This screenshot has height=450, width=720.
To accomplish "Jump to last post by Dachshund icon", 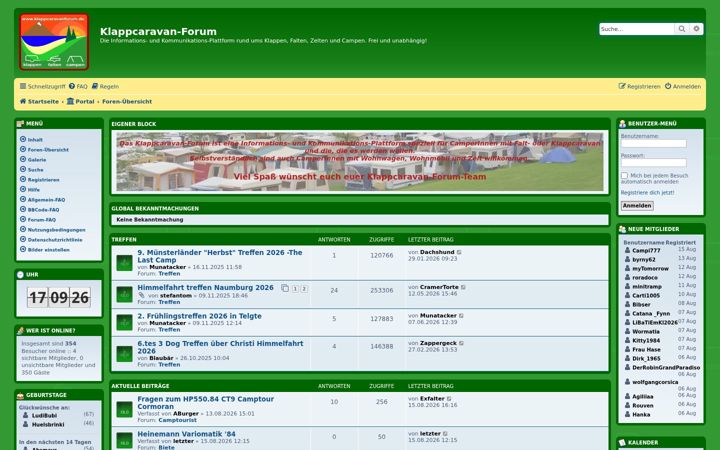I will (459, 252).
